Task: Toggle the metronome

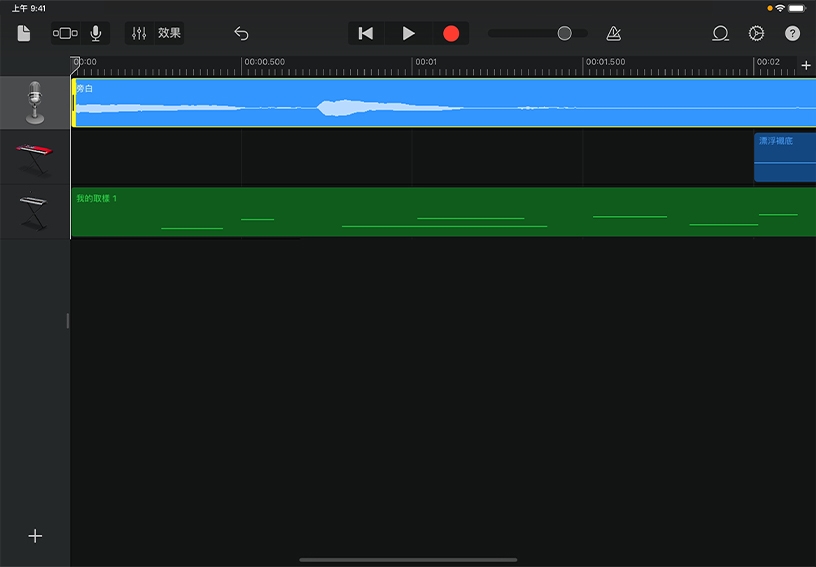Action: coord(613,33)
